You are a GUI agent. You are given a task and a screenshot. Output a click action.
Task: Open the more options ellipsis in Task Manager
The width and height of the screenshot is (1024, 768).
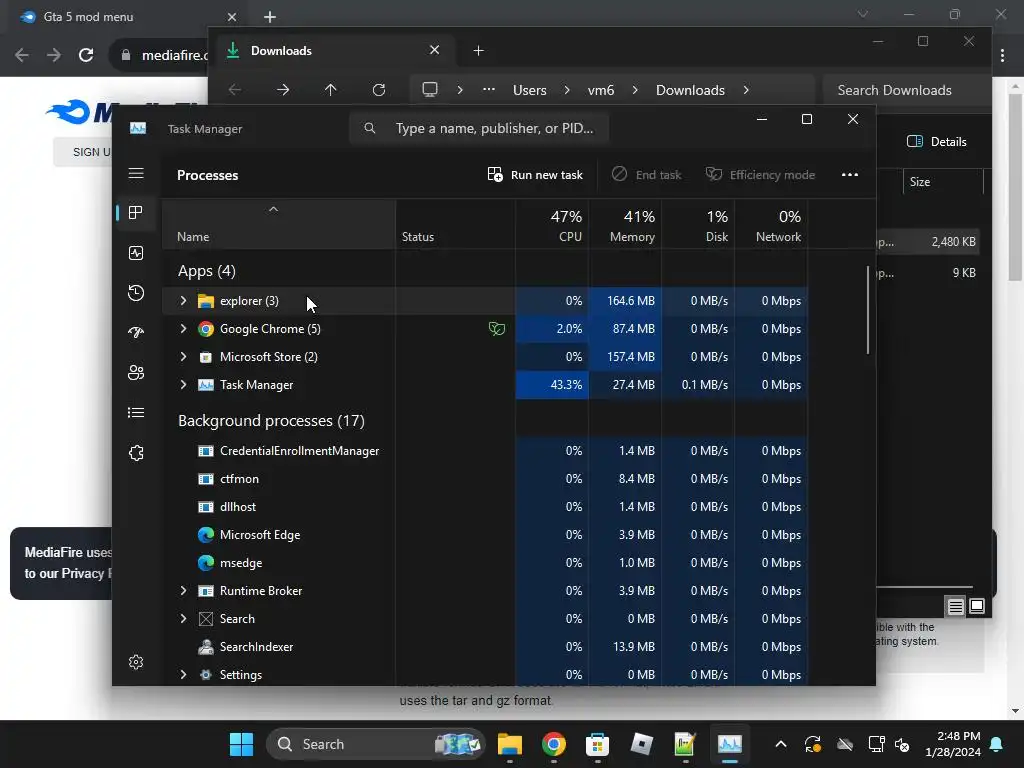850,174
